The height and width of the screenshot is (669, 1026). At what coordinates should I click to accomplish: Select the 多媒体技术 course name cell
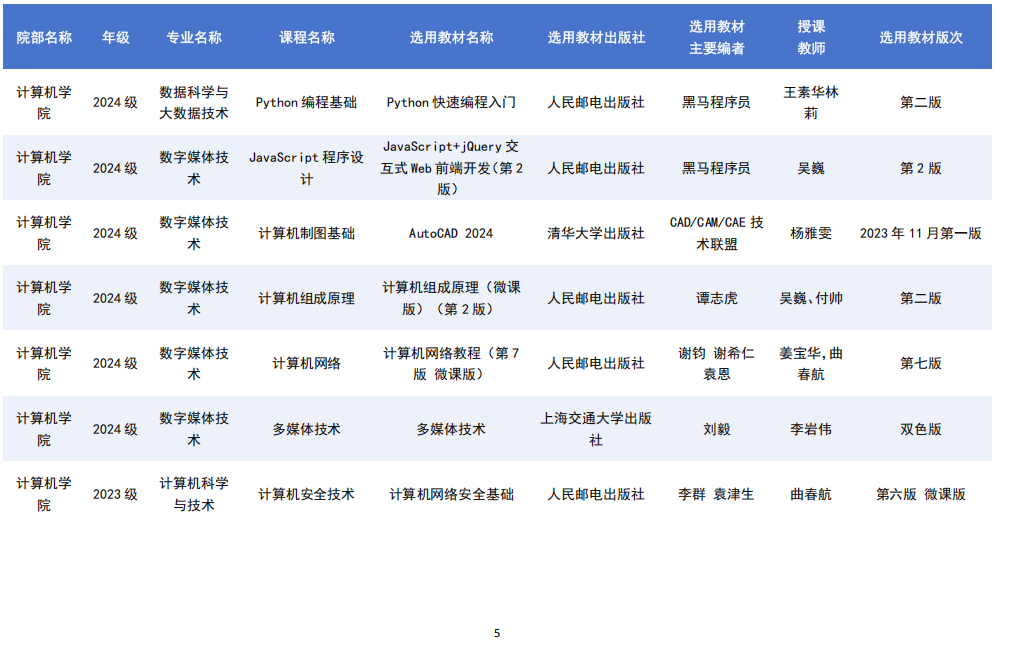pyautogui.click(x=306, y=429)
